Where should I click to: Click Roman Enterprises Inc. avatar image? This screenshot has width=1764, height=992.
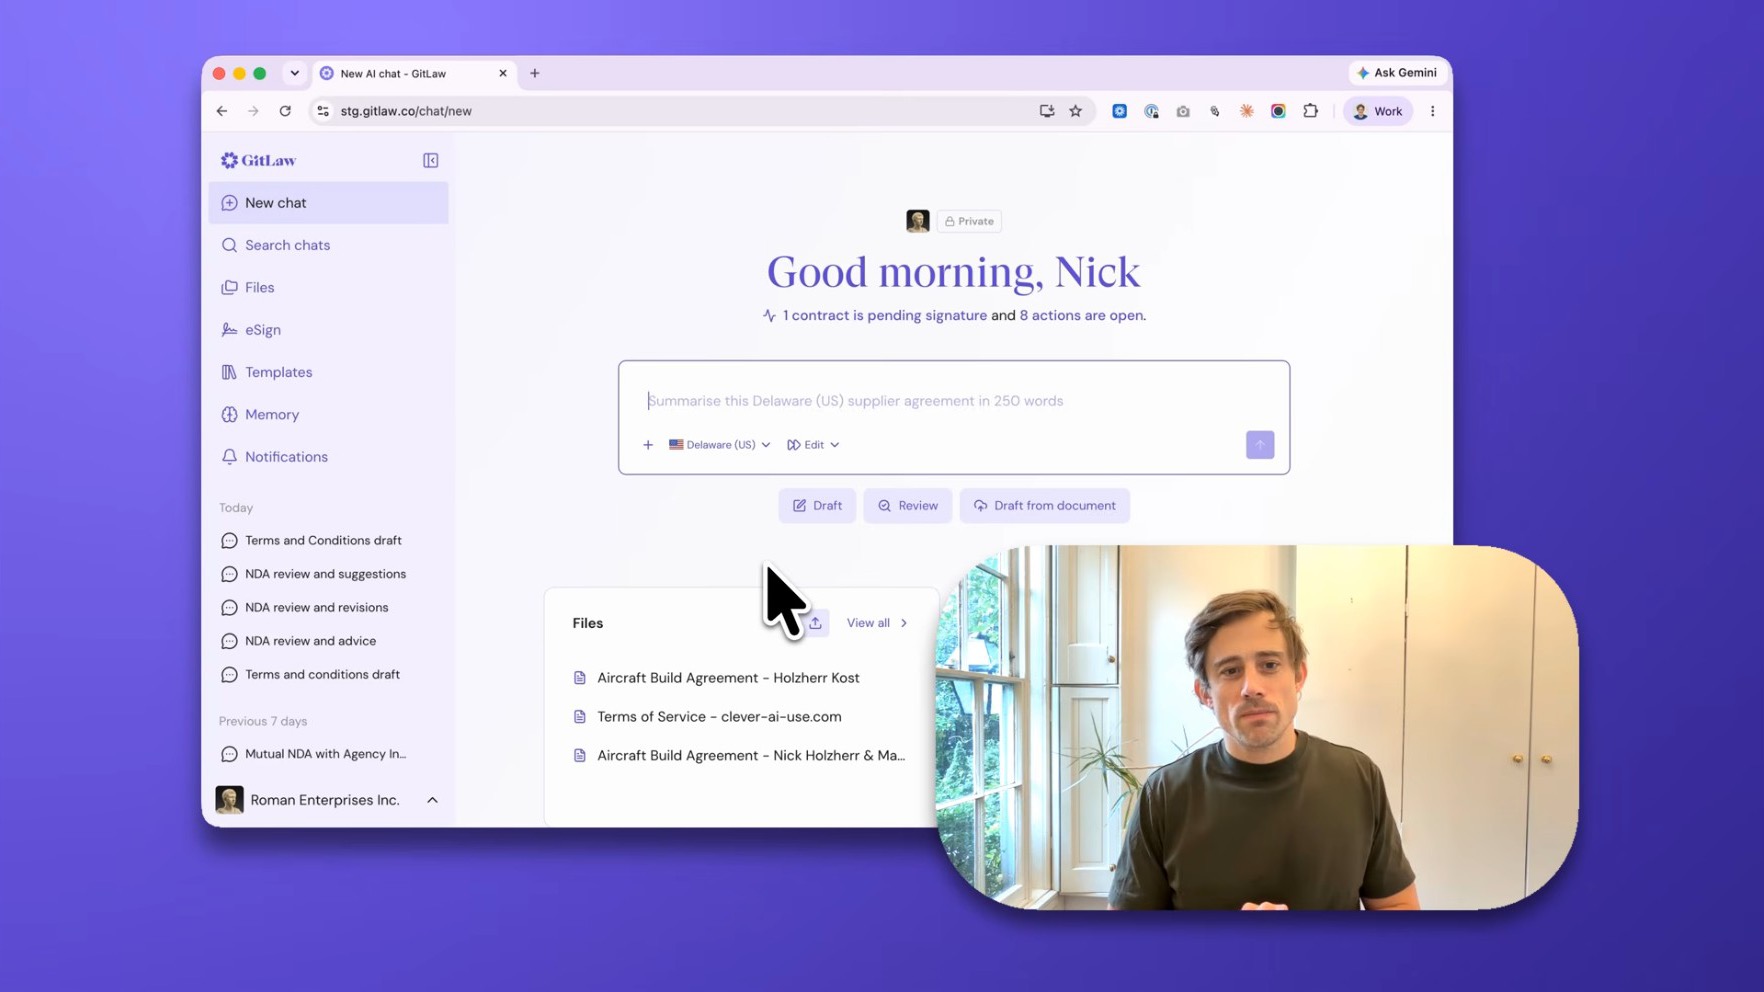229,800
